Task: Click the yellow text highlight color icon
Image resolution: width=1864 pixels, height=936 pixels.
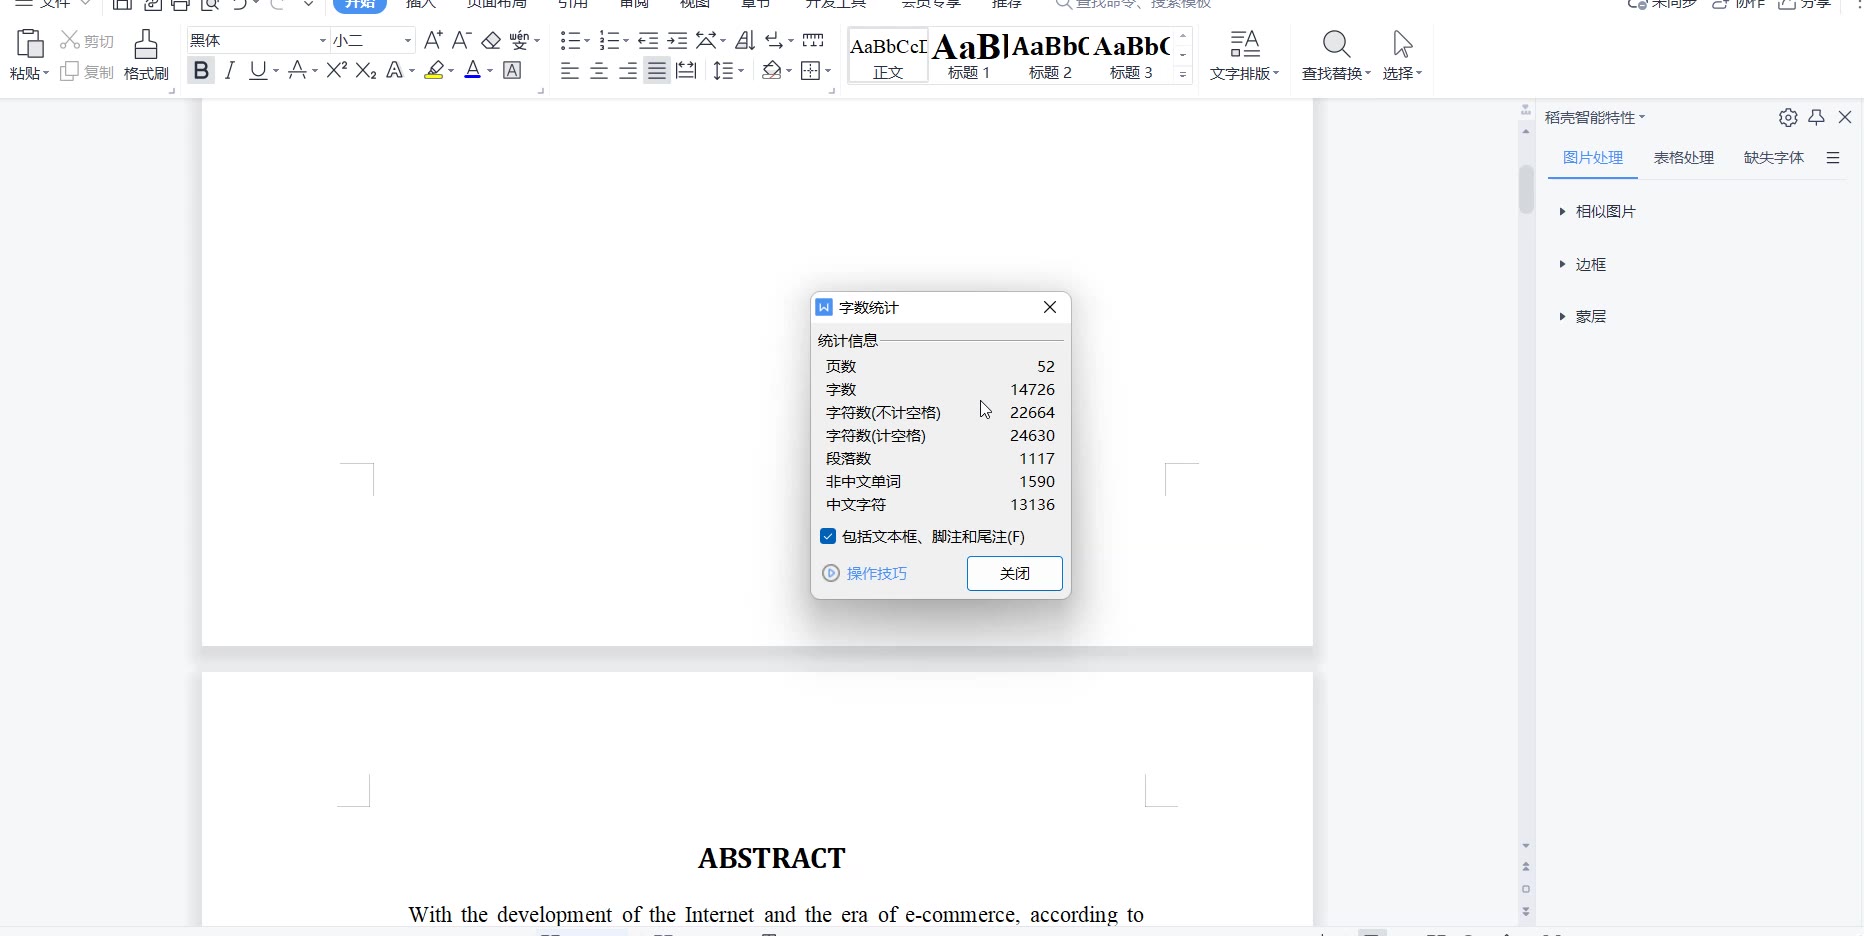Action: (x=433, y=70)
